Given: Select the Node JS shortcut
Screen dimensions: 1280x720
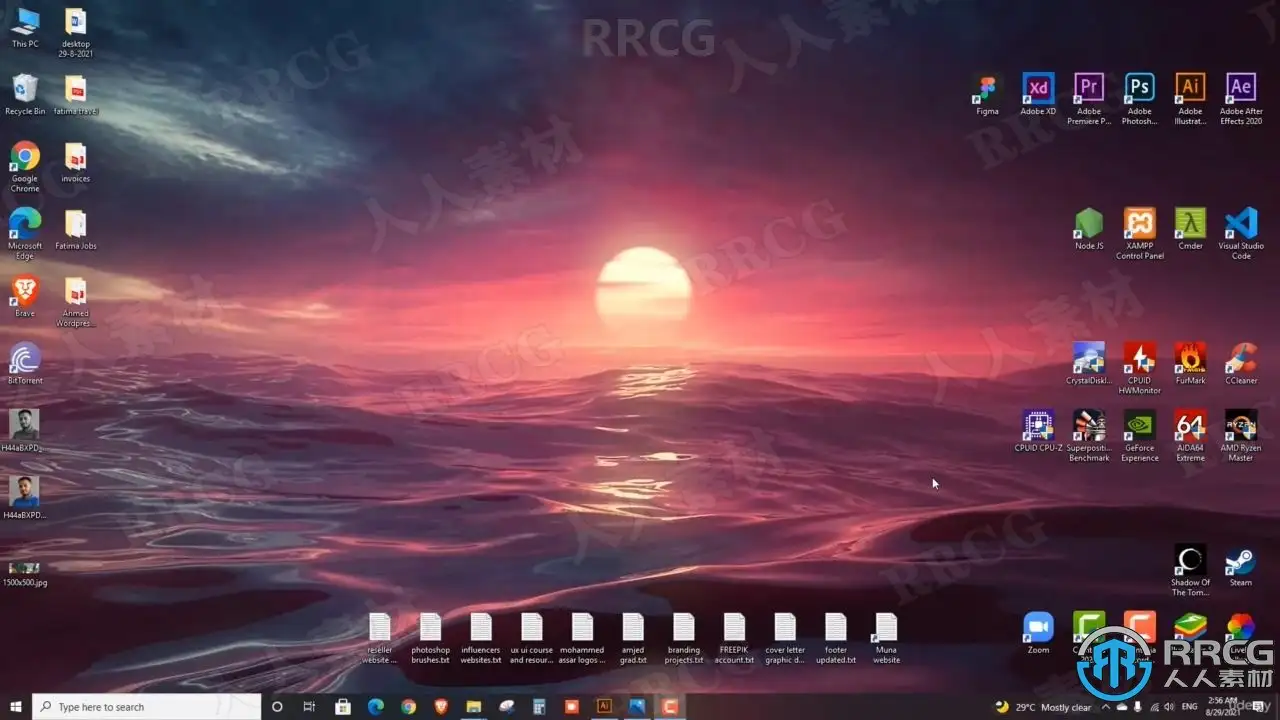Looking at the screenshot, I should (1089, 229).
